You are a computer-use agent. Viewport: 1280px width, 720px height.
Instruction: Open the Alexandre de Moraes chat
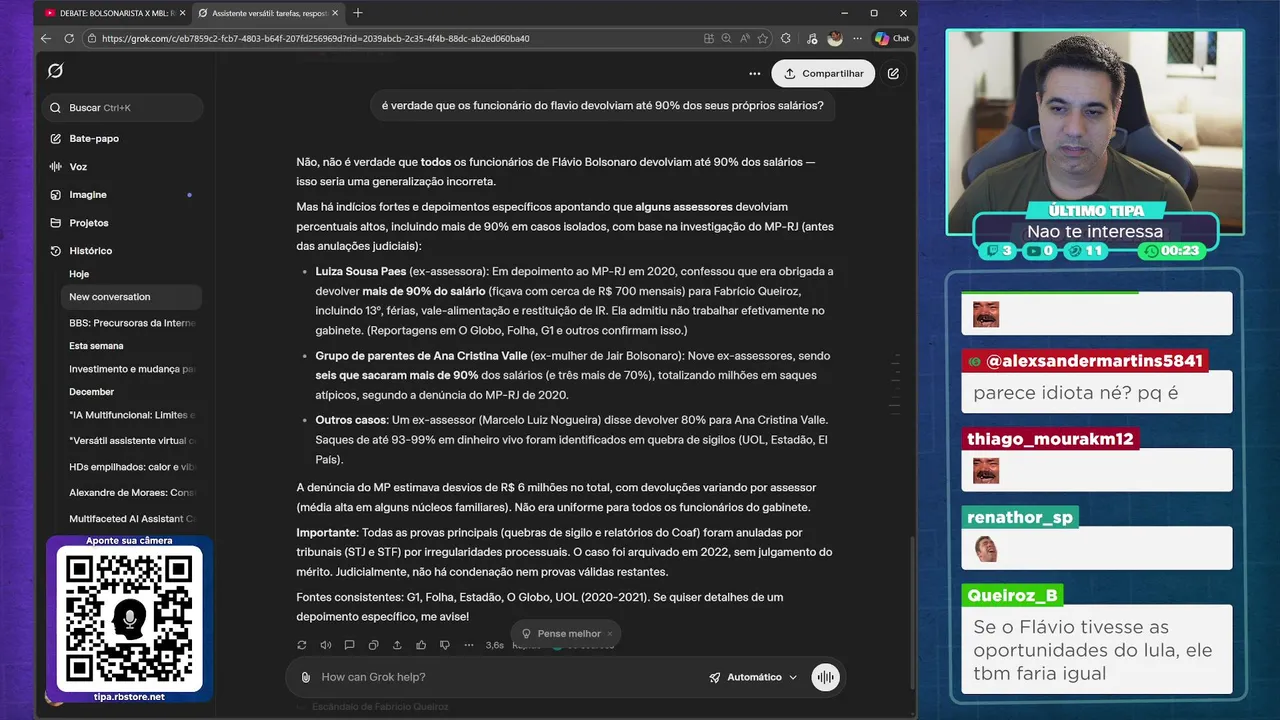click(x=130, y=493)
